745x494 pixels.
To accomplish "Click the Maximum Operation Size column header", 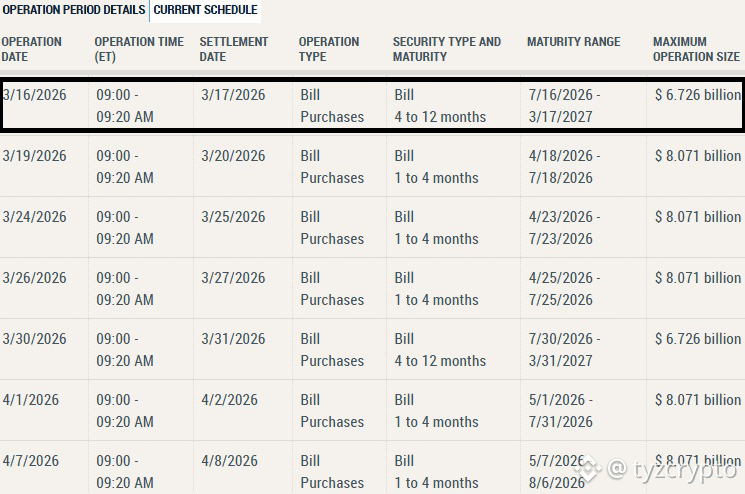I will tap(696, 49).
